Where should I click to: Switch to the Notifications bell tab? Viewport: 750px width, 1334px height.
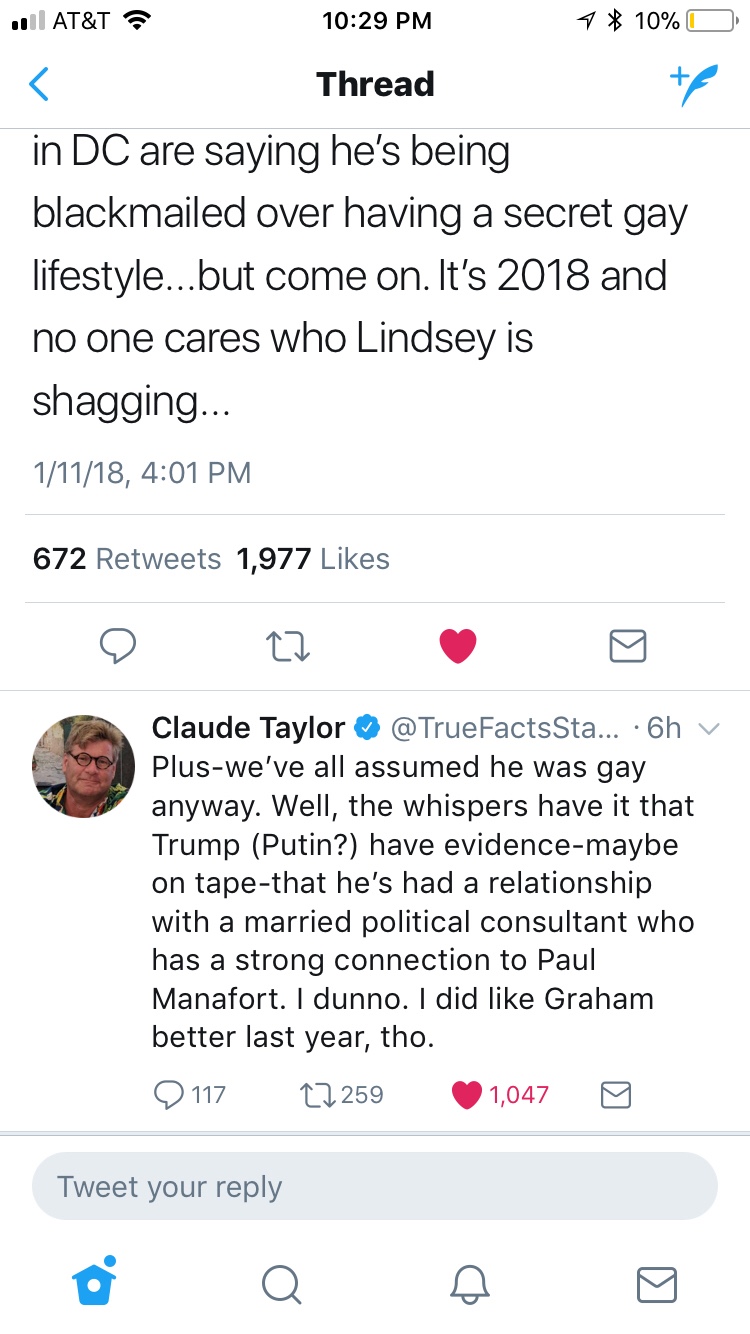click(x=469, y=1284)
